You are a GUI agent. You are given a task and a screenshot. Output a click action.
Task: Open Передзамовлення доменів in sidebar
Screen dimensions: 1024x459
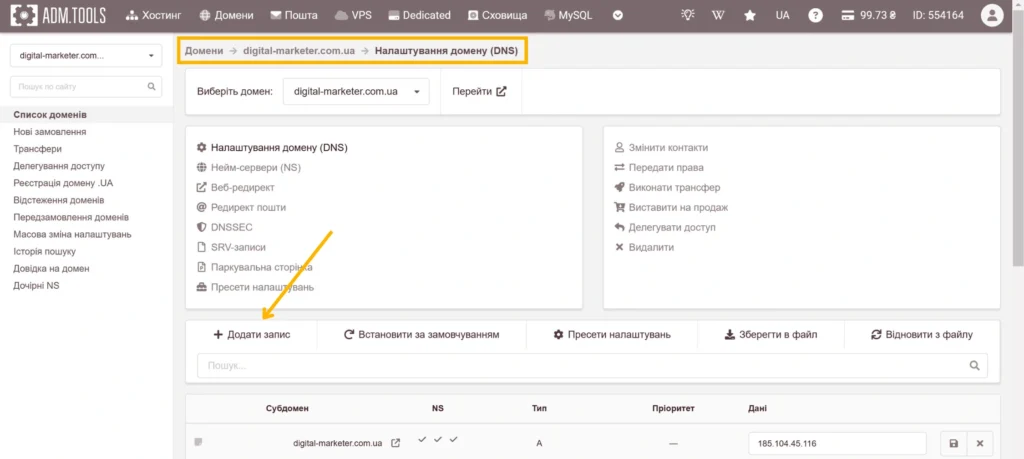(x=71, y=217)
